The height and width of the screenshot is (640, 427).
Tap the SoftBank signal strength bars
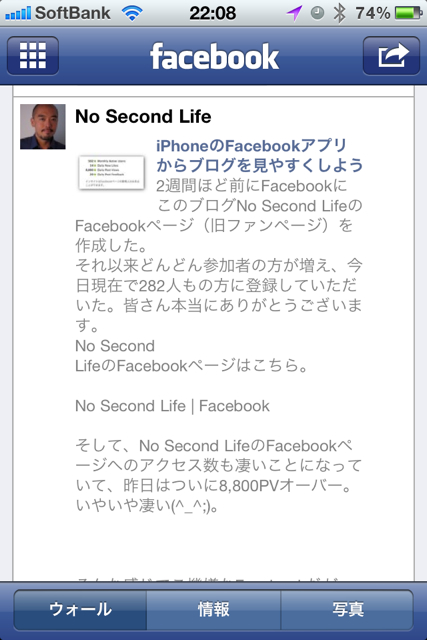coord(18,13)
